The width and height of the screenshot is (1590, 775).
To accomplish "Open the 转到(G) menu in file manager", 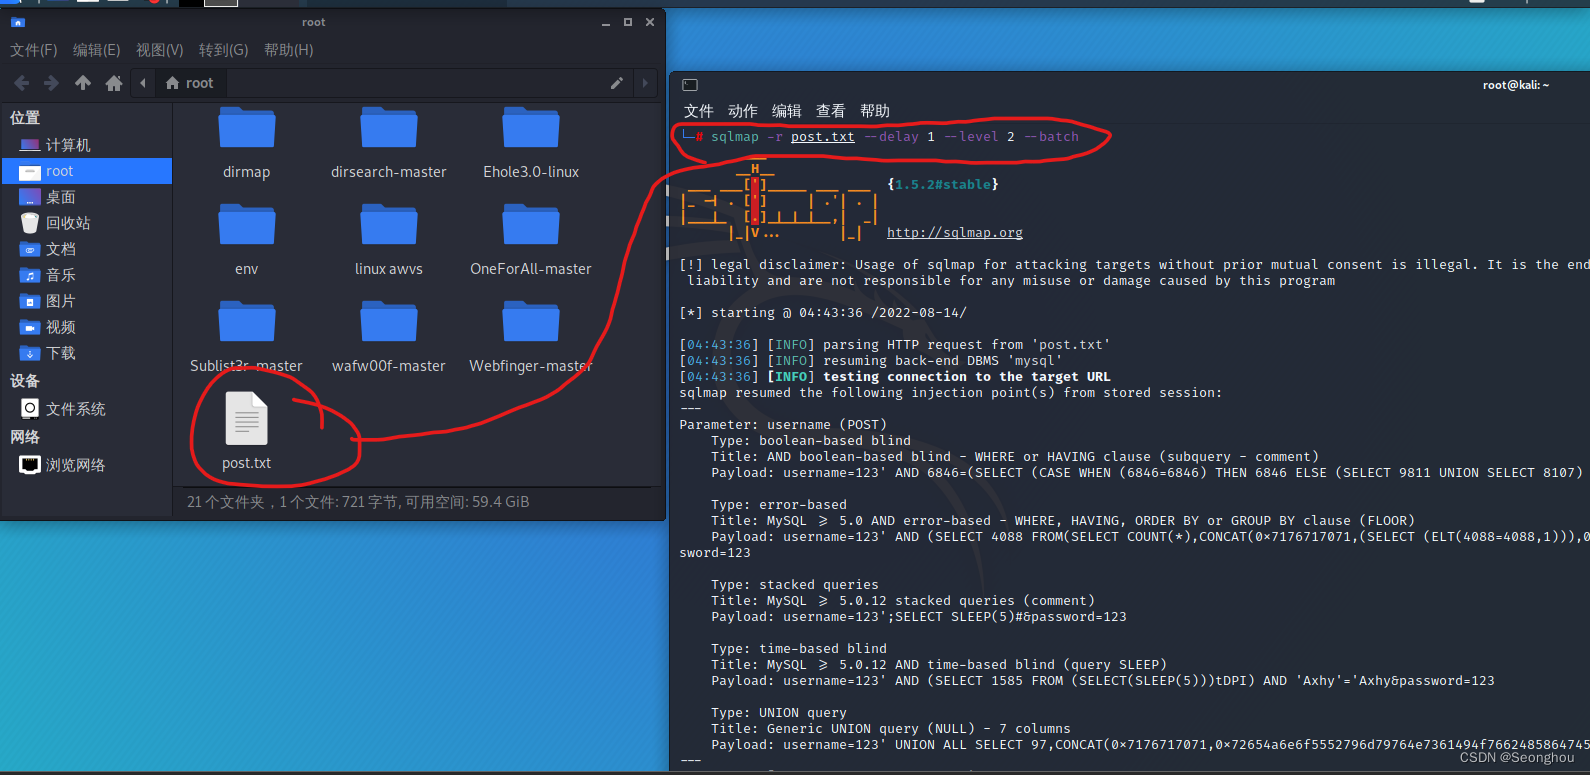I will (223, 50).
